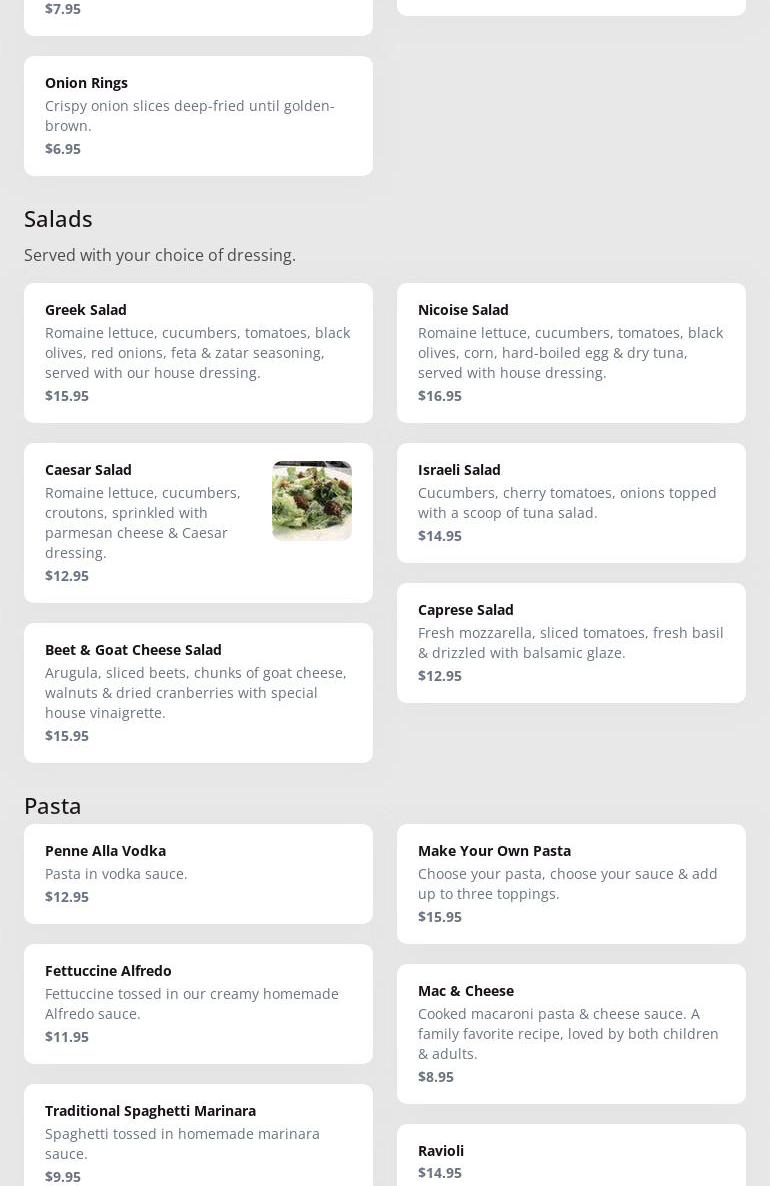Click the Caprese Salad description text

[x=570, y=643]
